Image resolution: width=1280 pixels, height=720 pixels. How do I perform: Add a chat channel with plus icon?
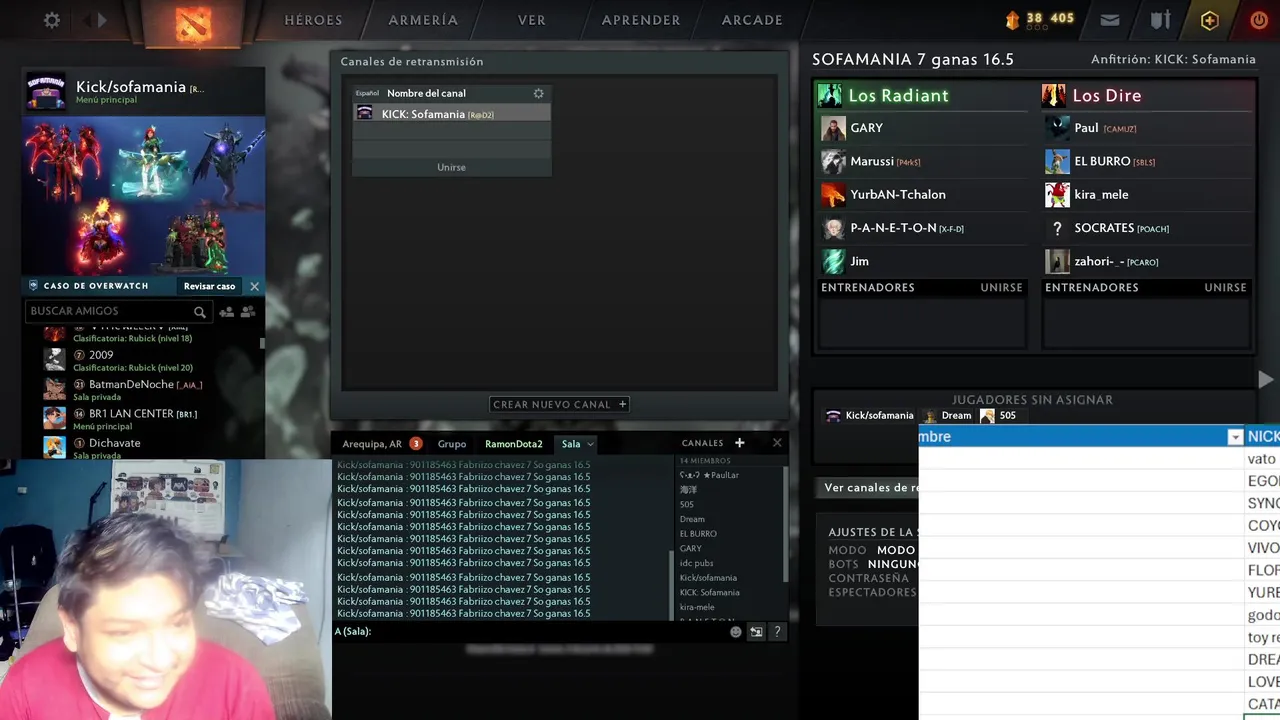739,443
